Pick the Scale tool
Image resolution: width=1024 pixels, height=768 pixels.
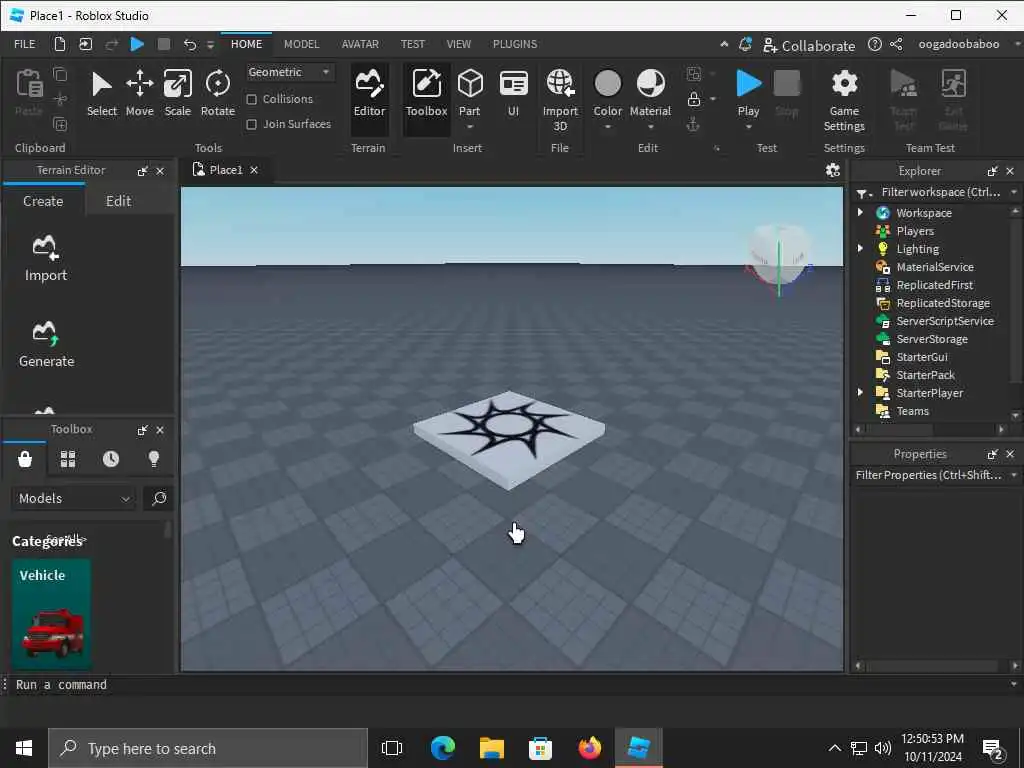[x=178, y=94]
